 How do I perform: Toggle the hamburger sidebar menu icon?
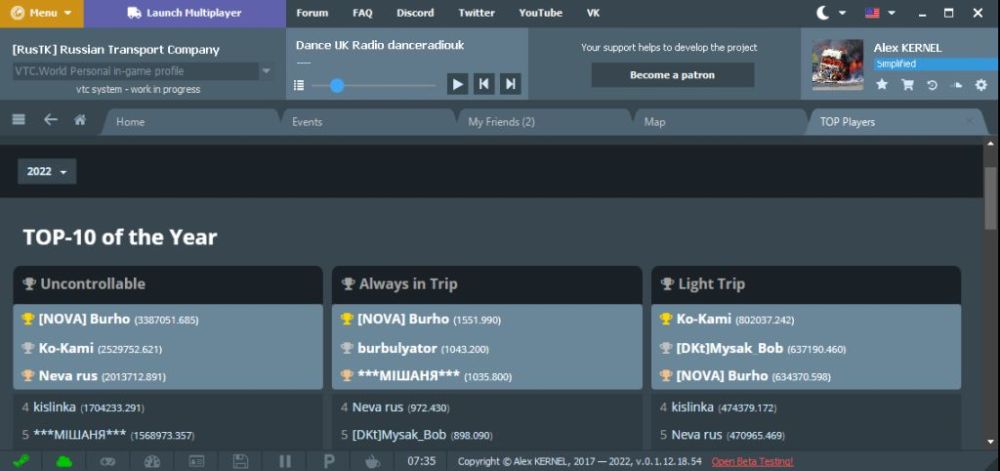[18, 120]
